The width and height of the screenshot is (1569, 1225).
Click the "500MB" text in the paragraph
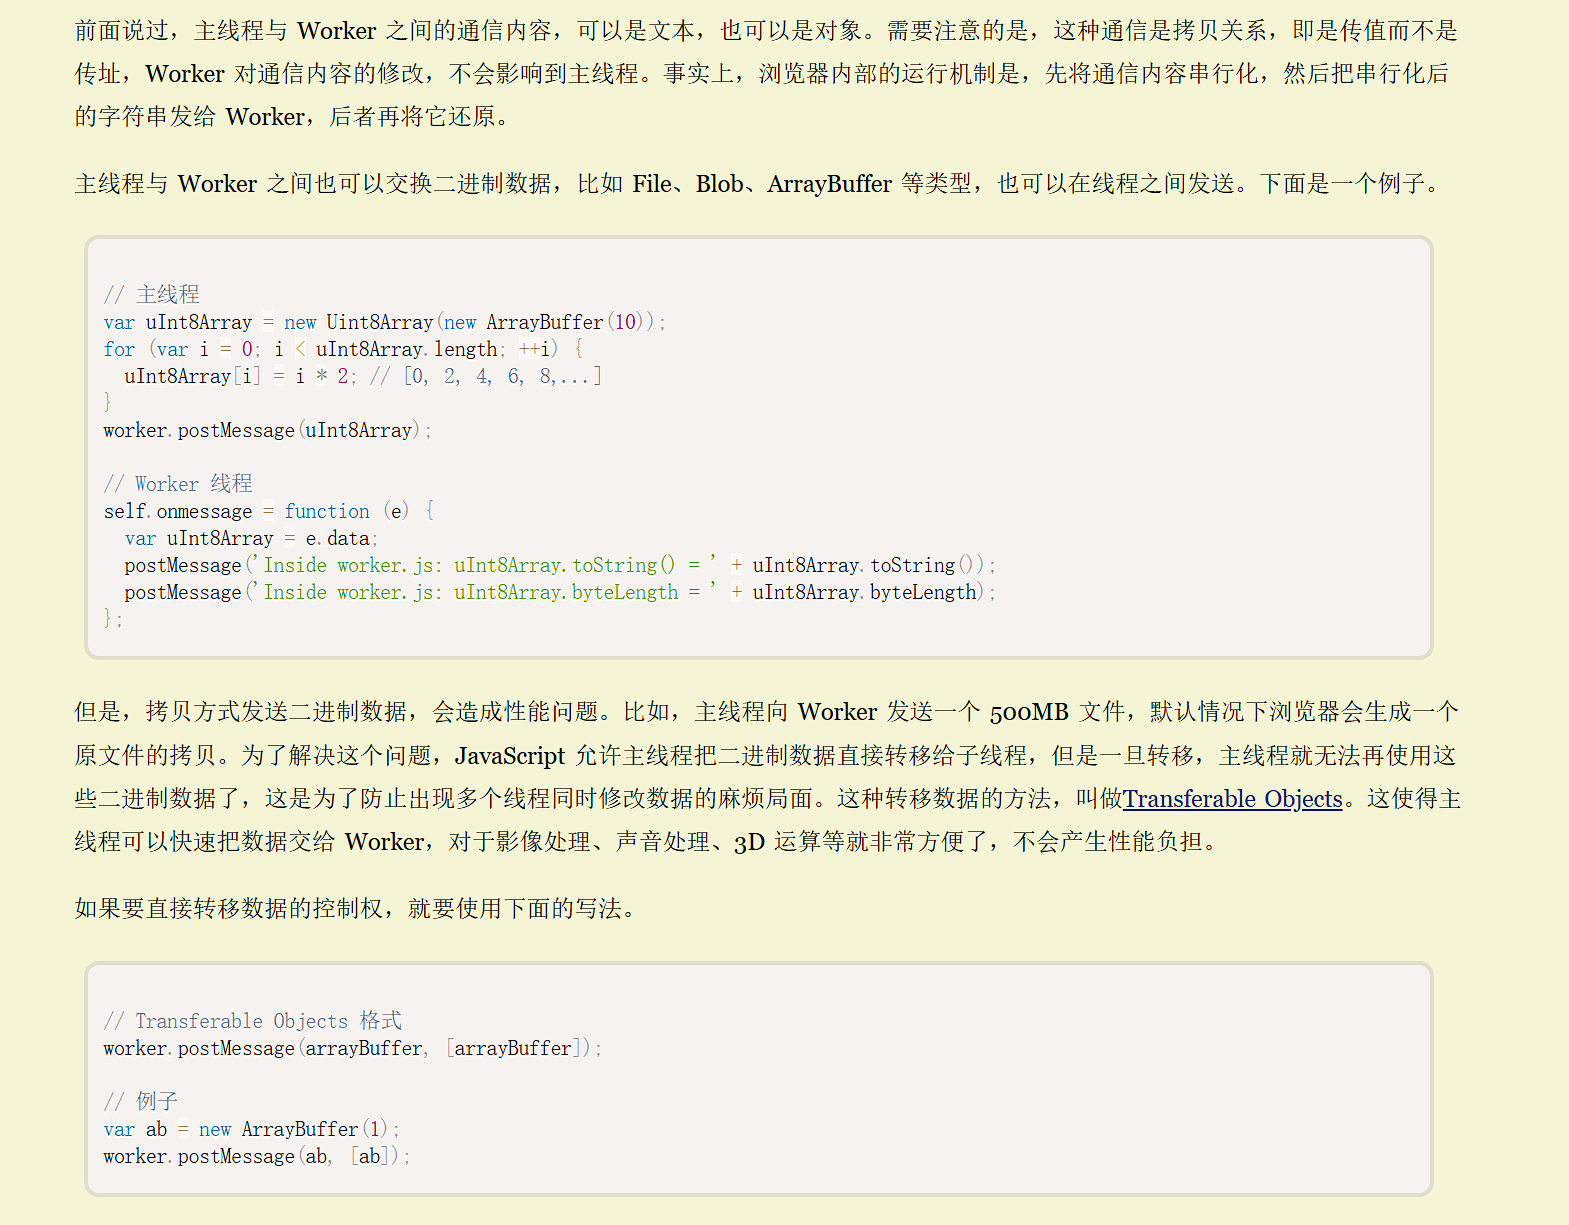1029,712
